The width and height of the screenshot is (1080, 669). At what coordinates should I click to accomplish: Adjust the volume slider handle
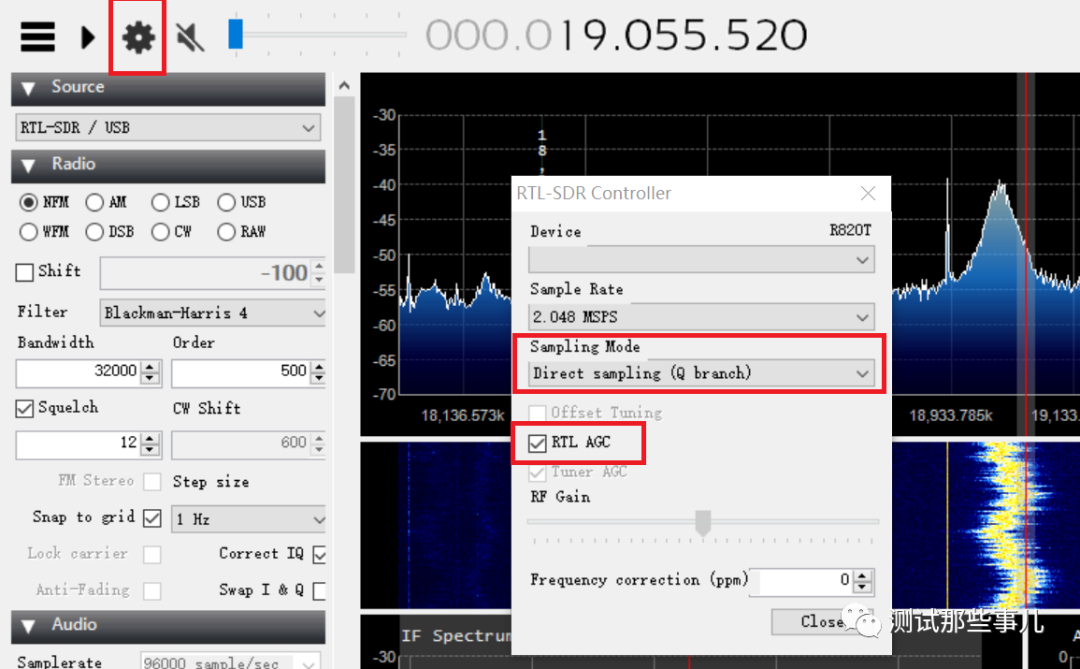(236, 34)
